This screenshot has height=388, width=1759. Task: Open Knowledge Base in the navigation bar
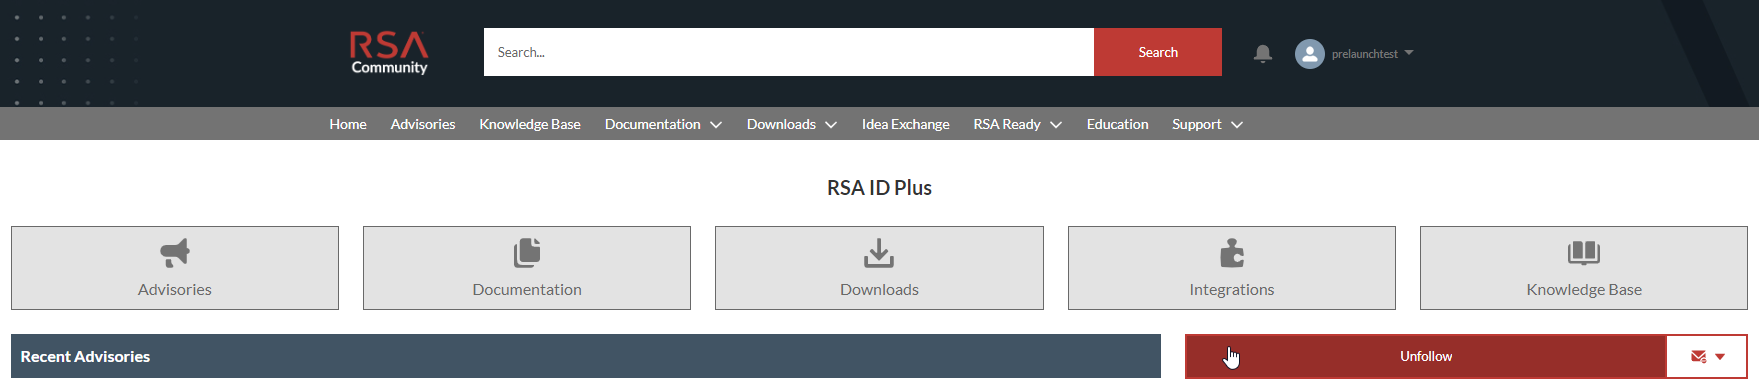pyautogui.click(x=530, y=124)
